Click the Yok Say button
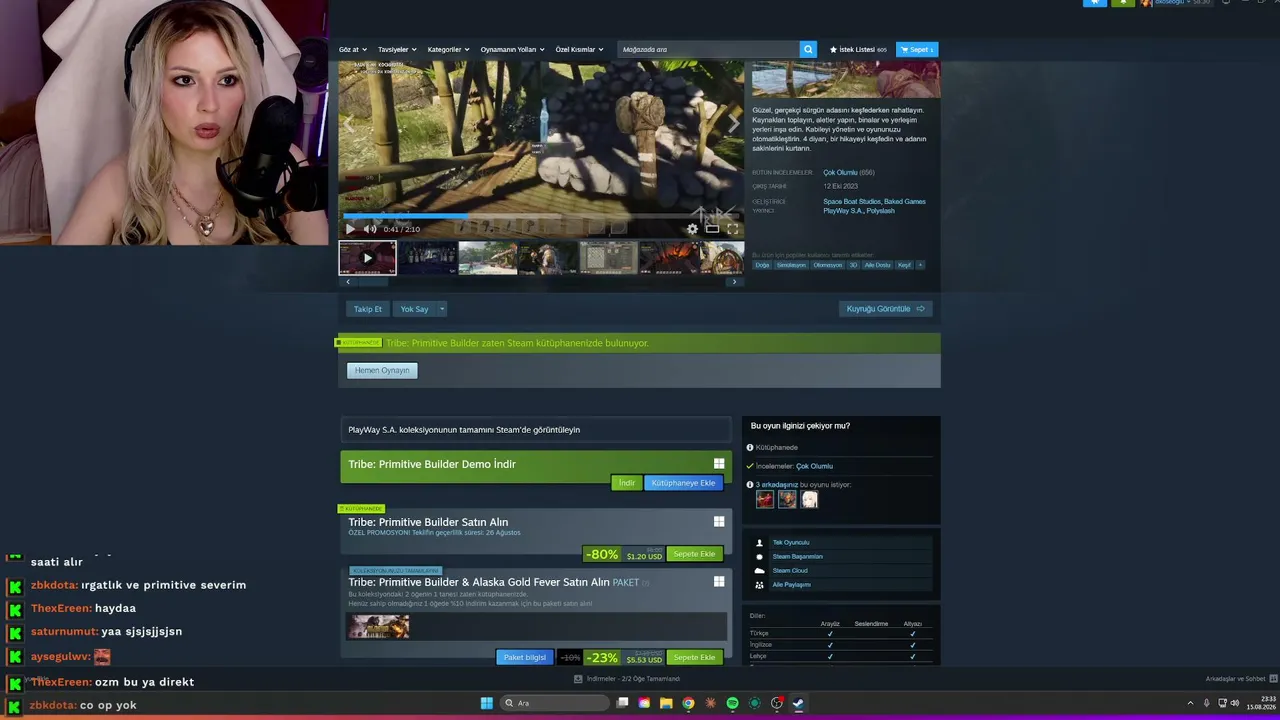The image size is (1280, 720). (414, 309)
